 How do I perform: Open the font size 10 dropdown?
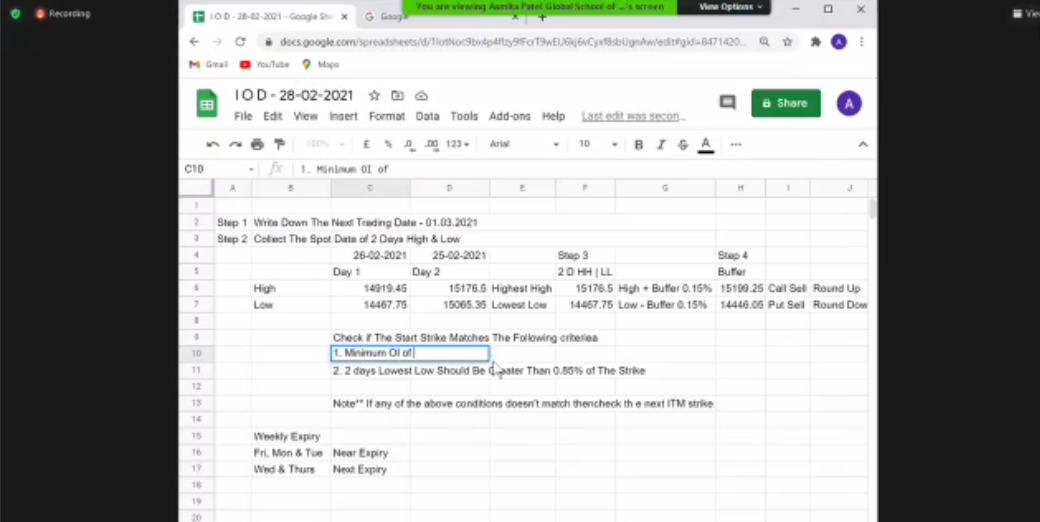pos(598,144)
